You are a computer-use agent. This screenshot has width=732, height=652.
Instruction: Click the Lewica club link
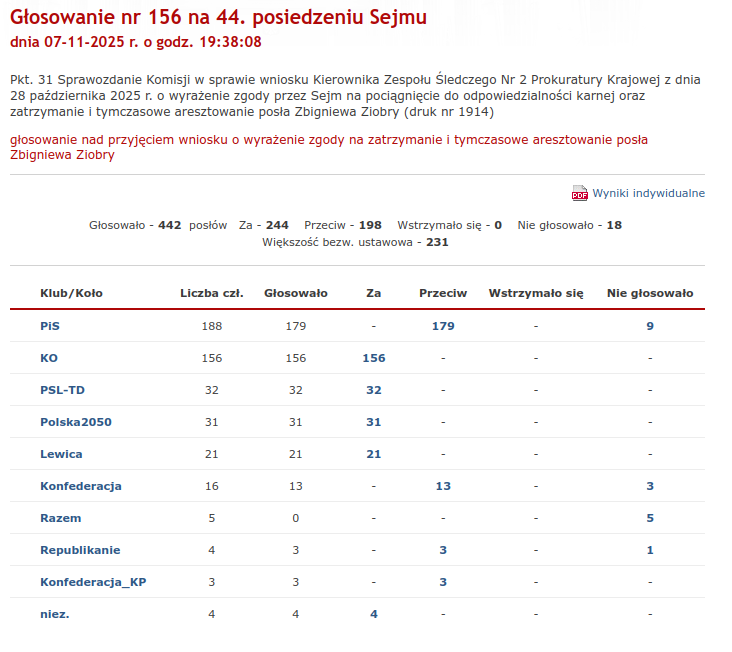coord(61,454)
